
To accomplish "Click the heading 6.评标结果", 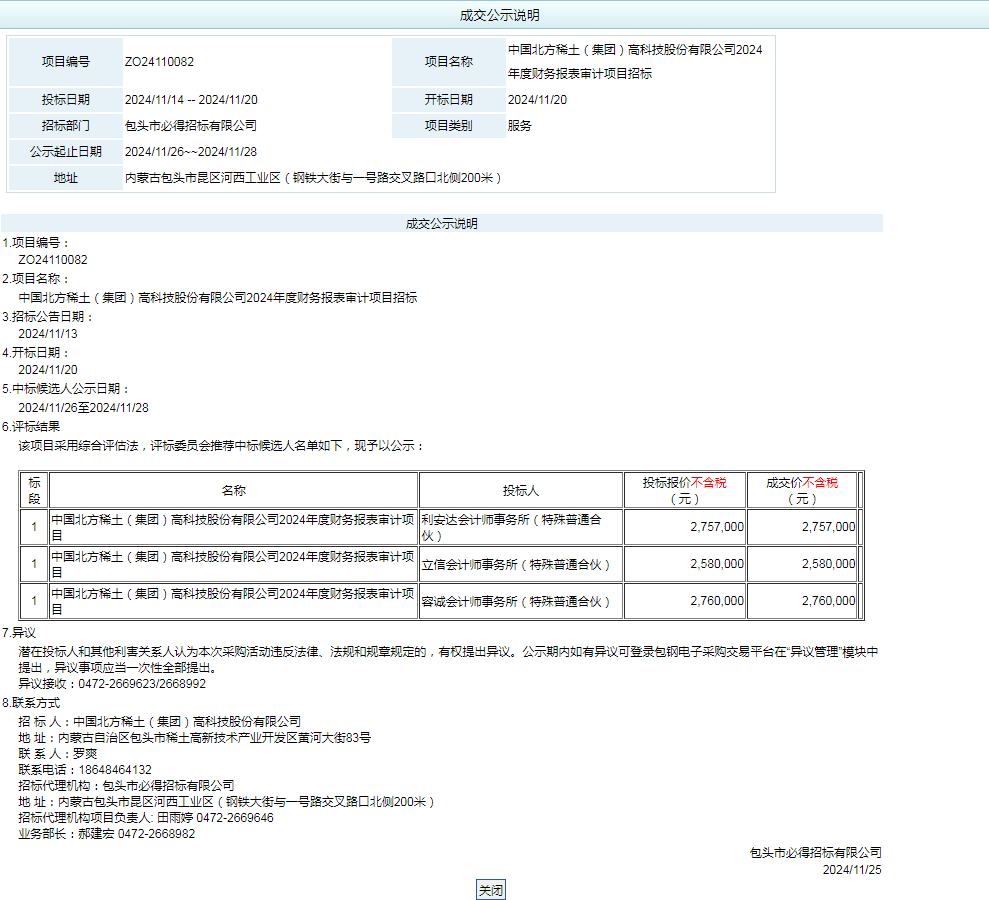I will point(31,427).
